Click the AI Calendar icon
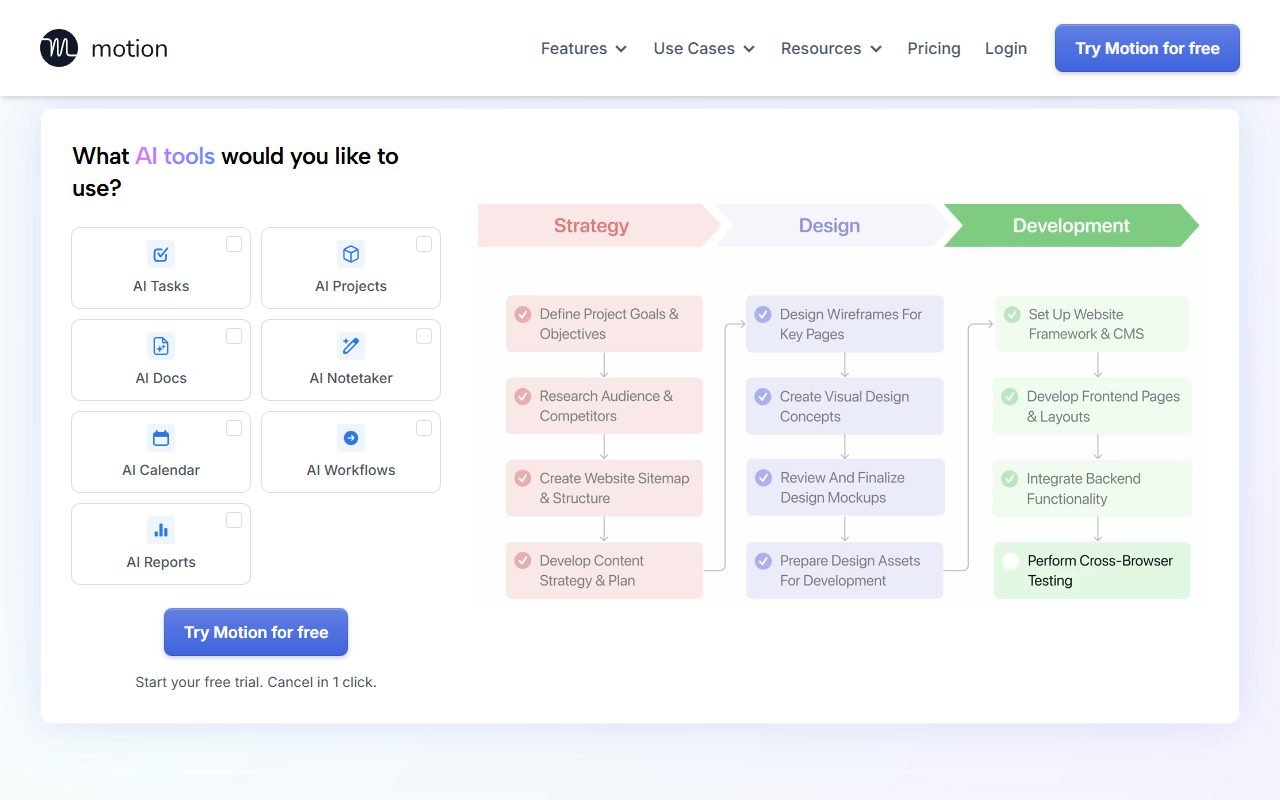This screenshot has width=1280, height=800. point(161,438)
